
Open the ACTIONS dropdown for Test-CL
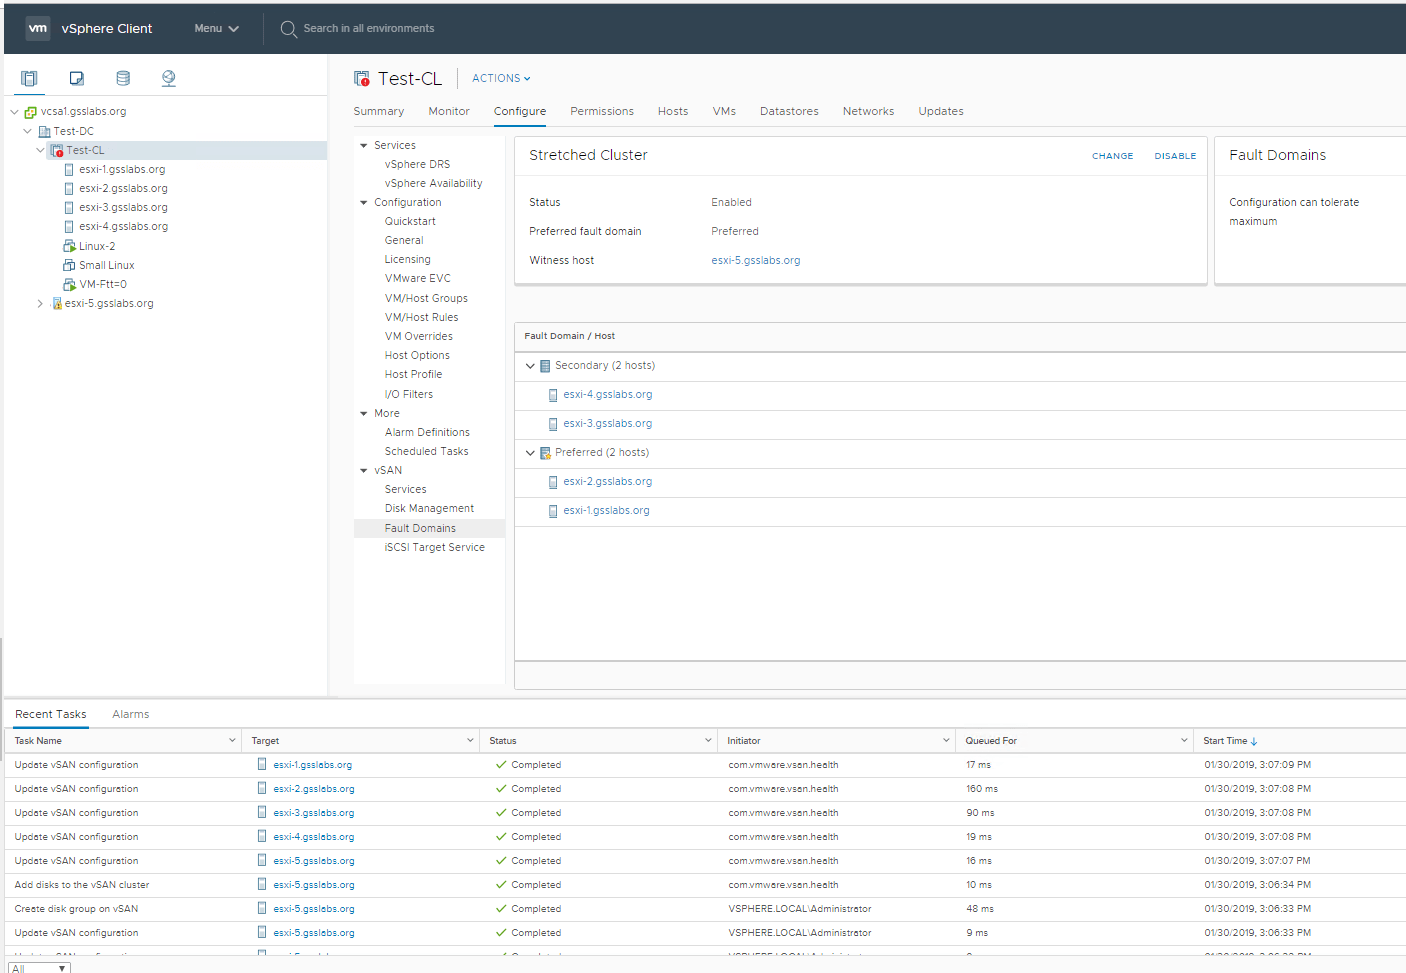click(x=501, y=78)
